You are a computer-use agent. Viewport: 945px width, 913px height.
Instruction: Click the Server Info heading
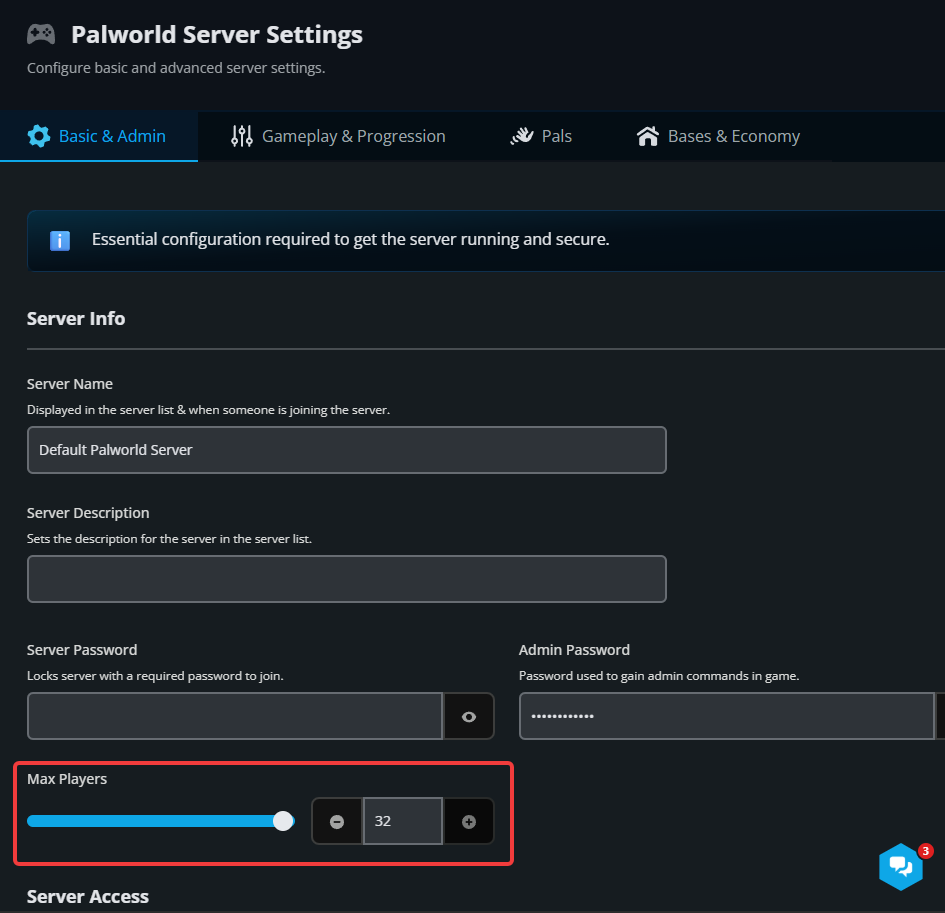(76, 319)
